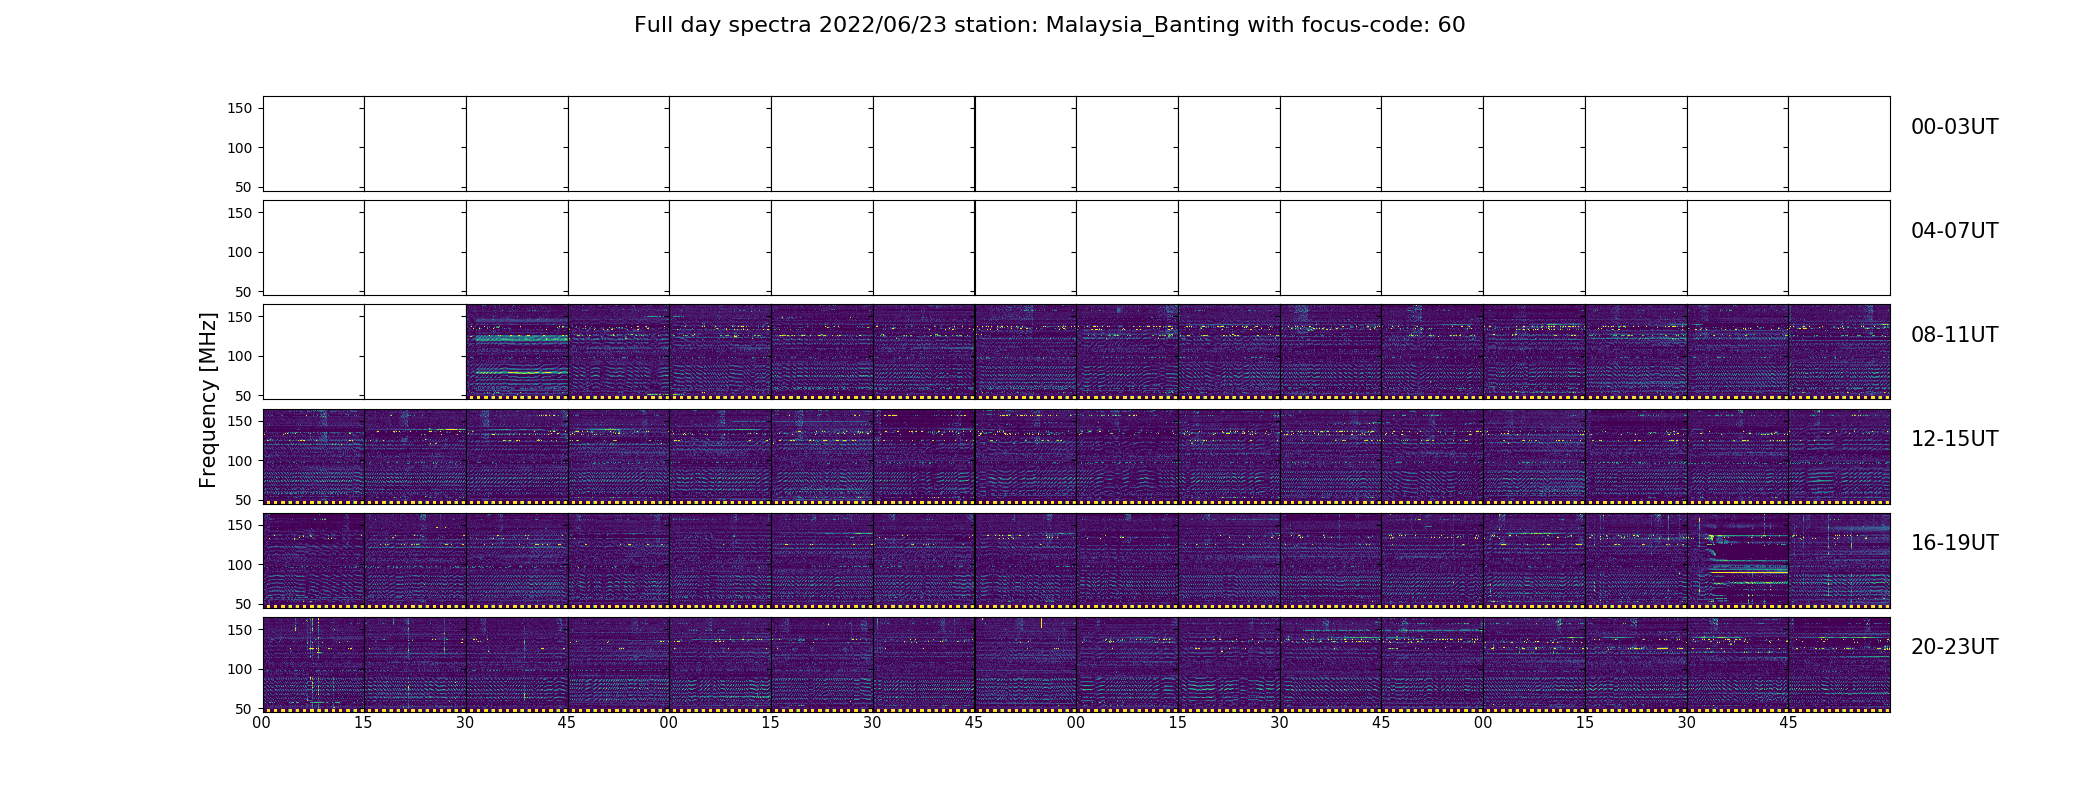Select the 100 tick of the 04-07UT row
The width and height of the screenshot is (2100, 800).
pyautogui.click(x=241, y=252)
